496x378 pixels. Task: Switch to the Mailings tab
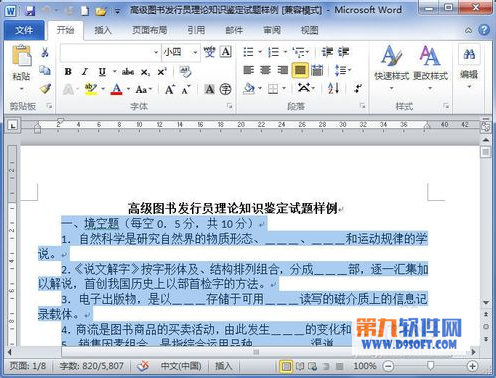point(234,30)
